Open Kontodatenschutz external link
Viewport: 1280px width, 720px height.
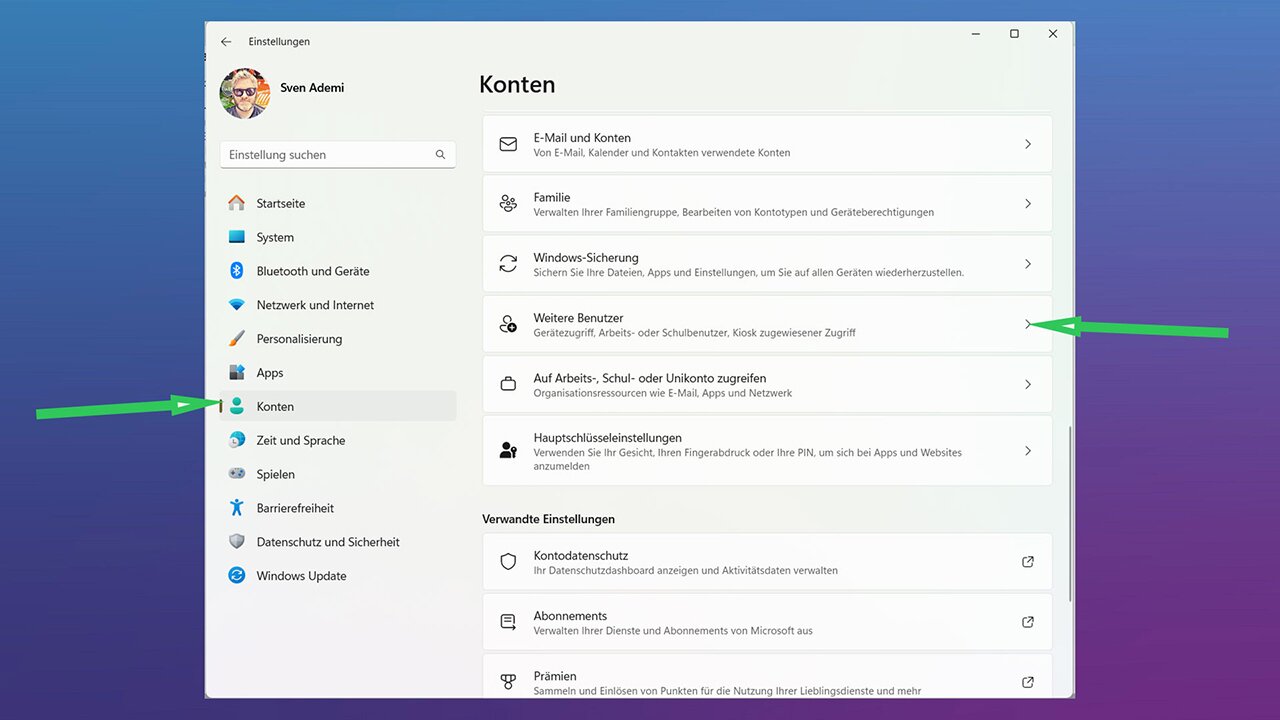1027,562
